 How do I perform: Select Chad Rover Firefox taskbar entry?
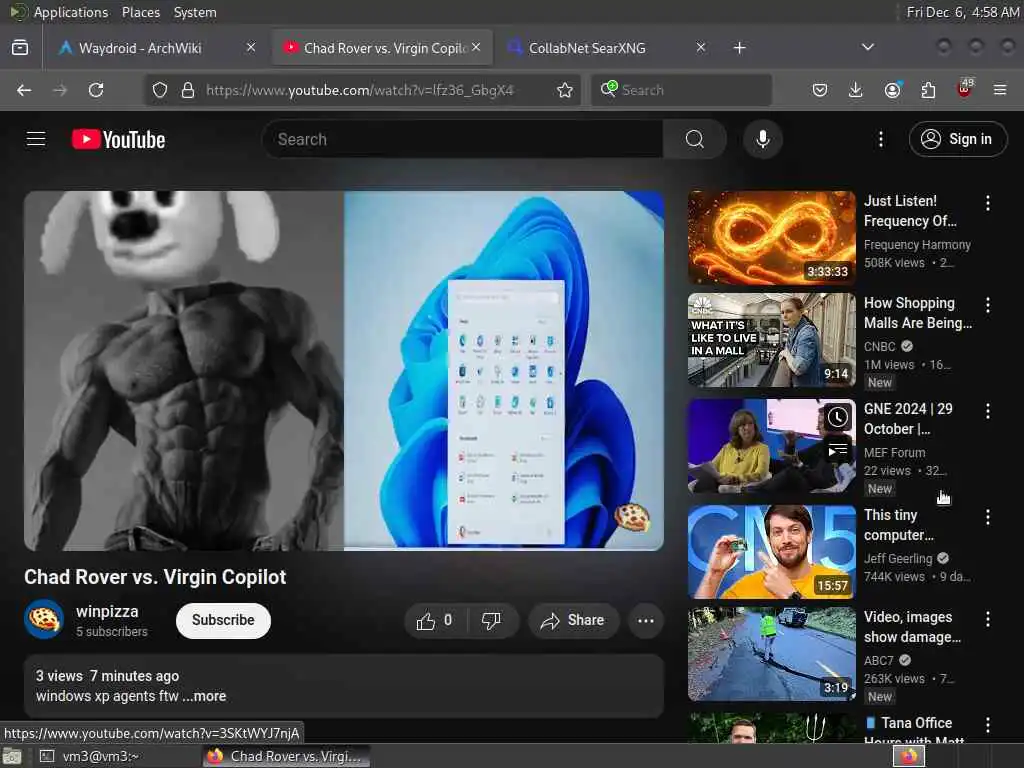pyautogui.click(x=286, y=756)
